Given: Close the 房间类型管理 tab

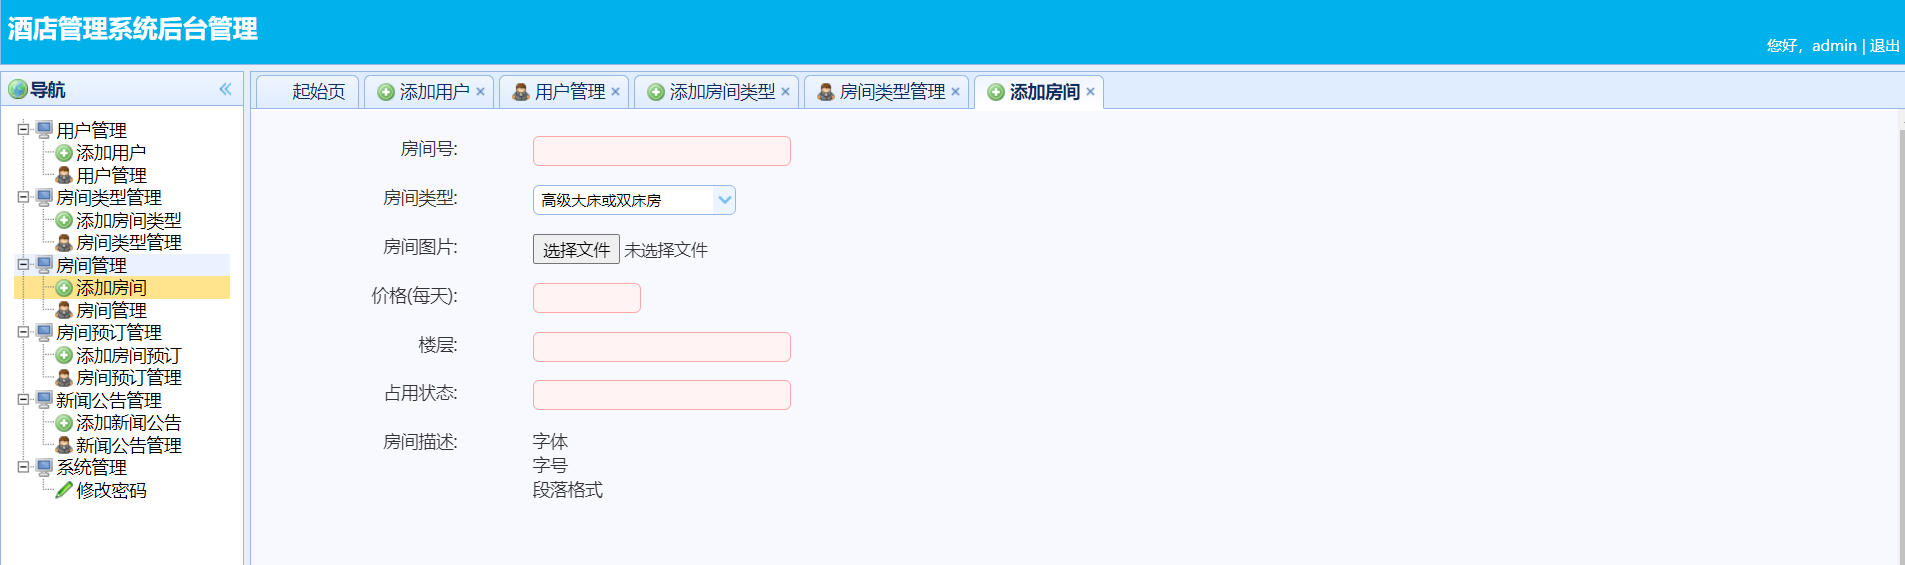Looking at the screenshot, I should (955, 92).
